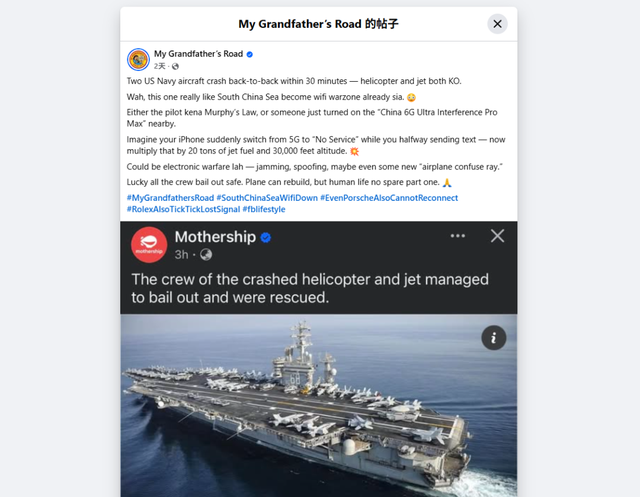Click the info icon on the carrier photo
This screenshot has height=497, width=640.
click(494, 337)
